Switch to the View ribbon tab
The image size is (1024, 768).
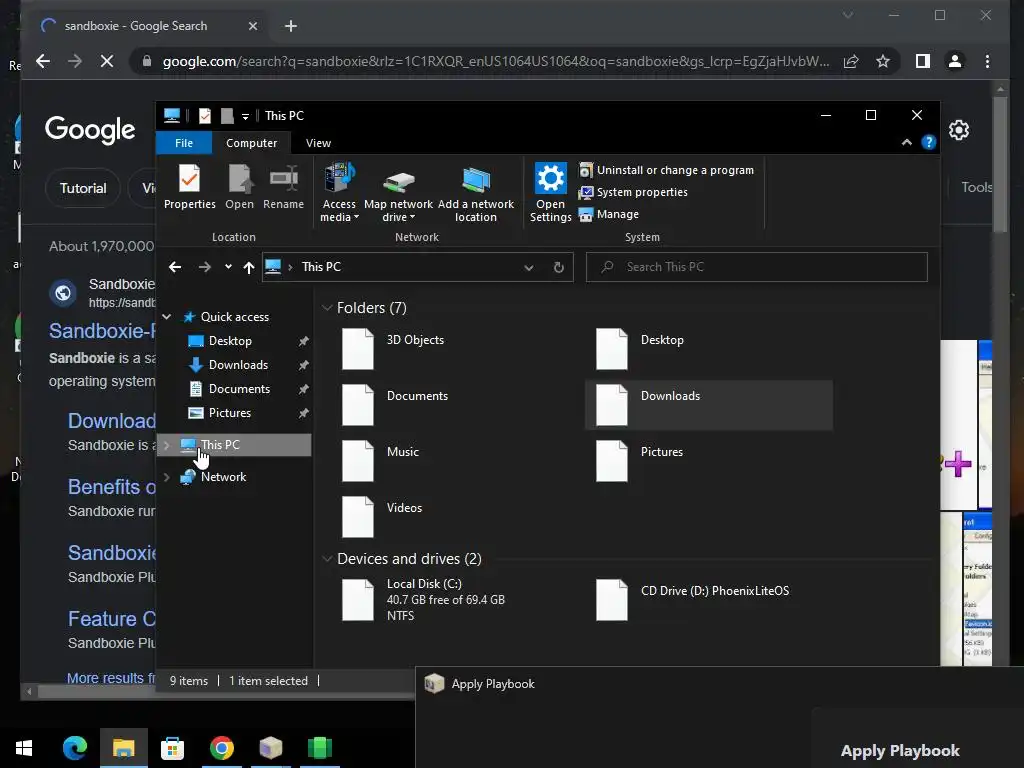click(318, 143)
